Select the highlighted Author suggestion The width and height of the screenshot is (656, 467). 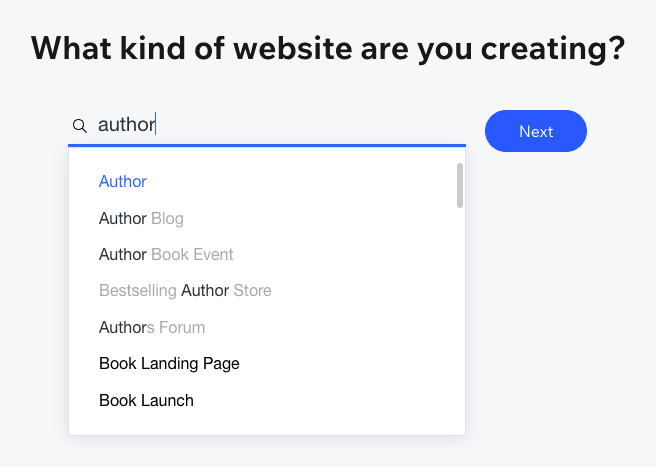123,182
